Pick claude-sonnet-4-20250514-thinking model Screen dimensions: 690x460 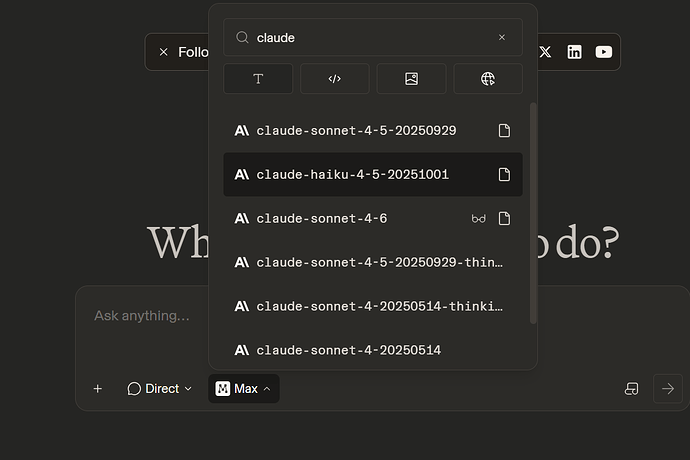point(373,306)
